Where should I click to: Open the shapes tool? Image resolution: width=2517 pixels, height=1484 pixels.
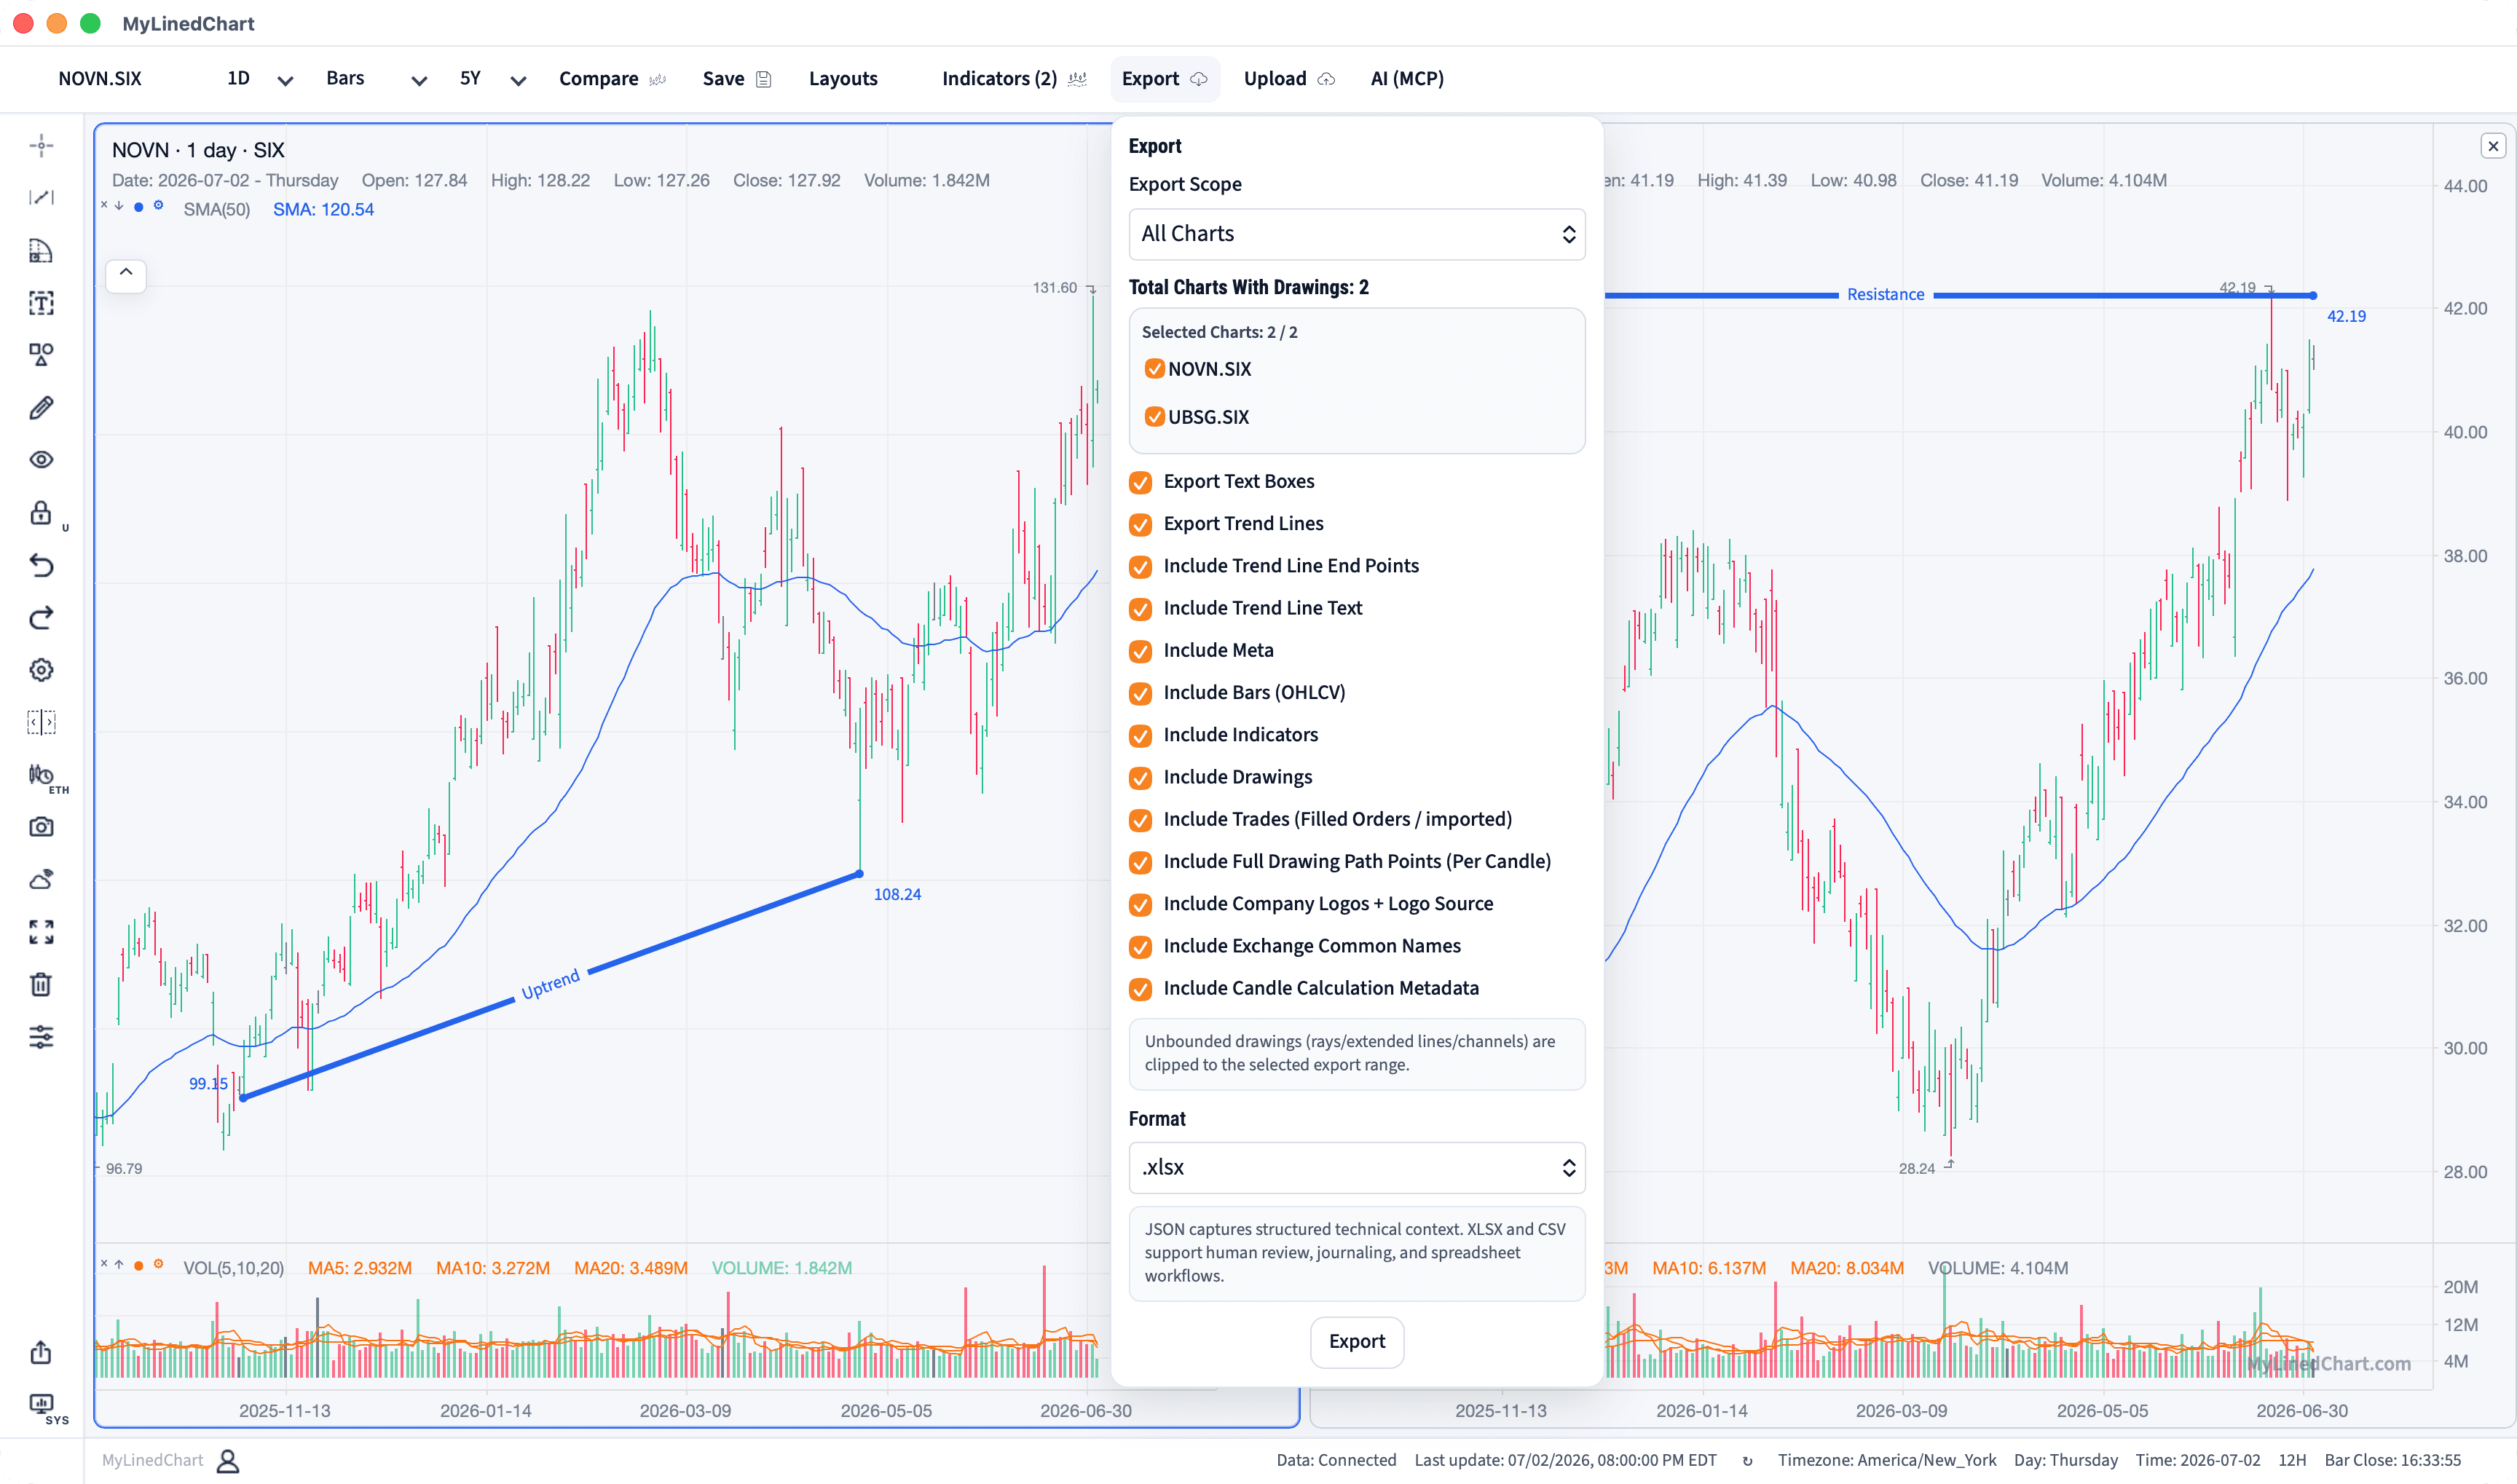tap(41, 355)
